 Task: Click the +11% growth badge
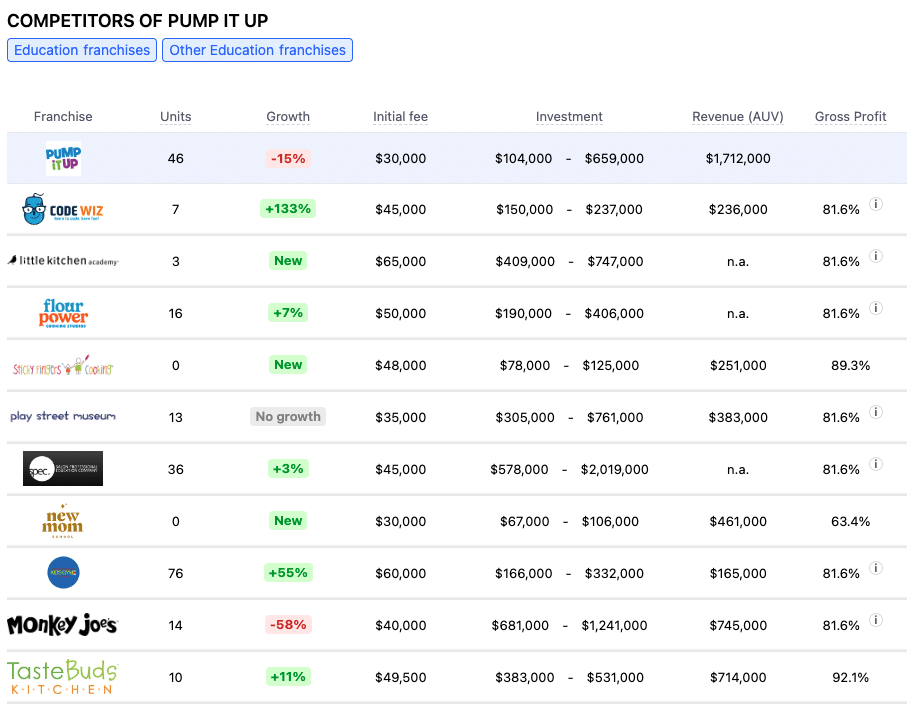(x=288, y=677)
